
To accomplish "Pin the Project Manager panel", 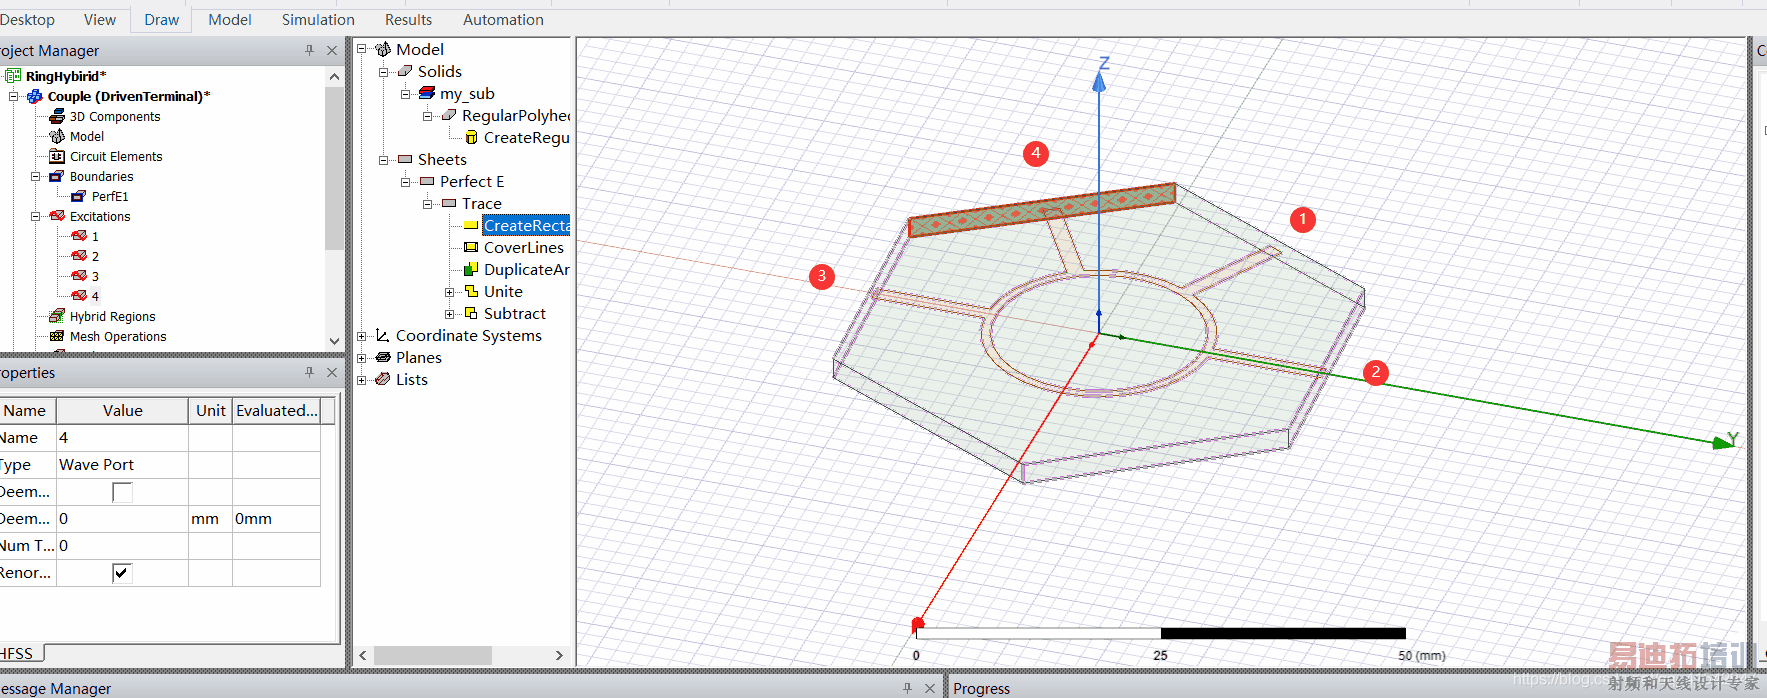I will 309,50.
